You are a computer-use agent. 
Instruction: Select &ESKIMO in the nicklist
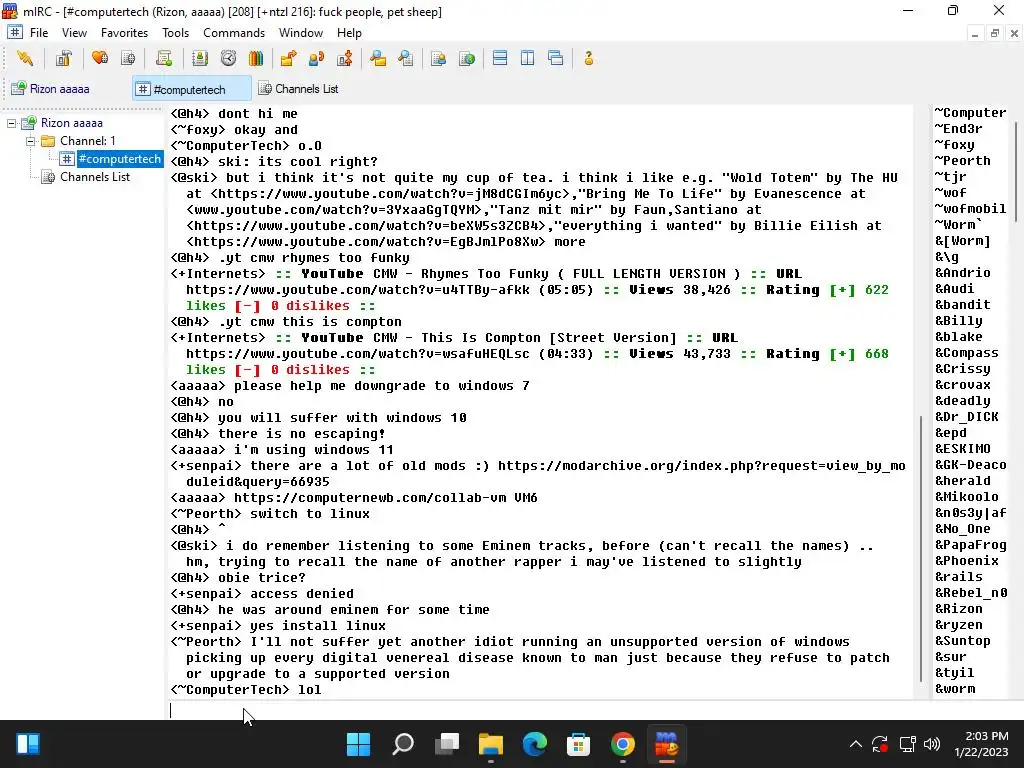[x=962, y=449]
